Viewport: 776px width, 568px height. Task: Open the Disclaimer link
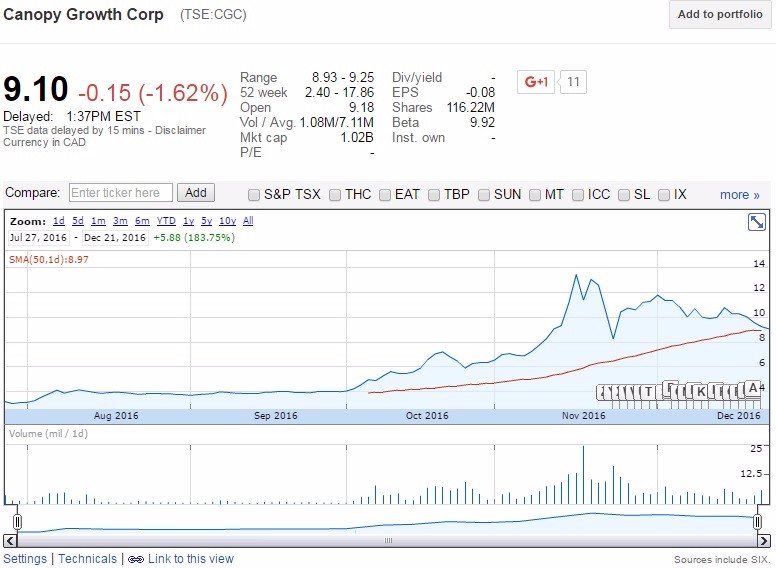180,131
